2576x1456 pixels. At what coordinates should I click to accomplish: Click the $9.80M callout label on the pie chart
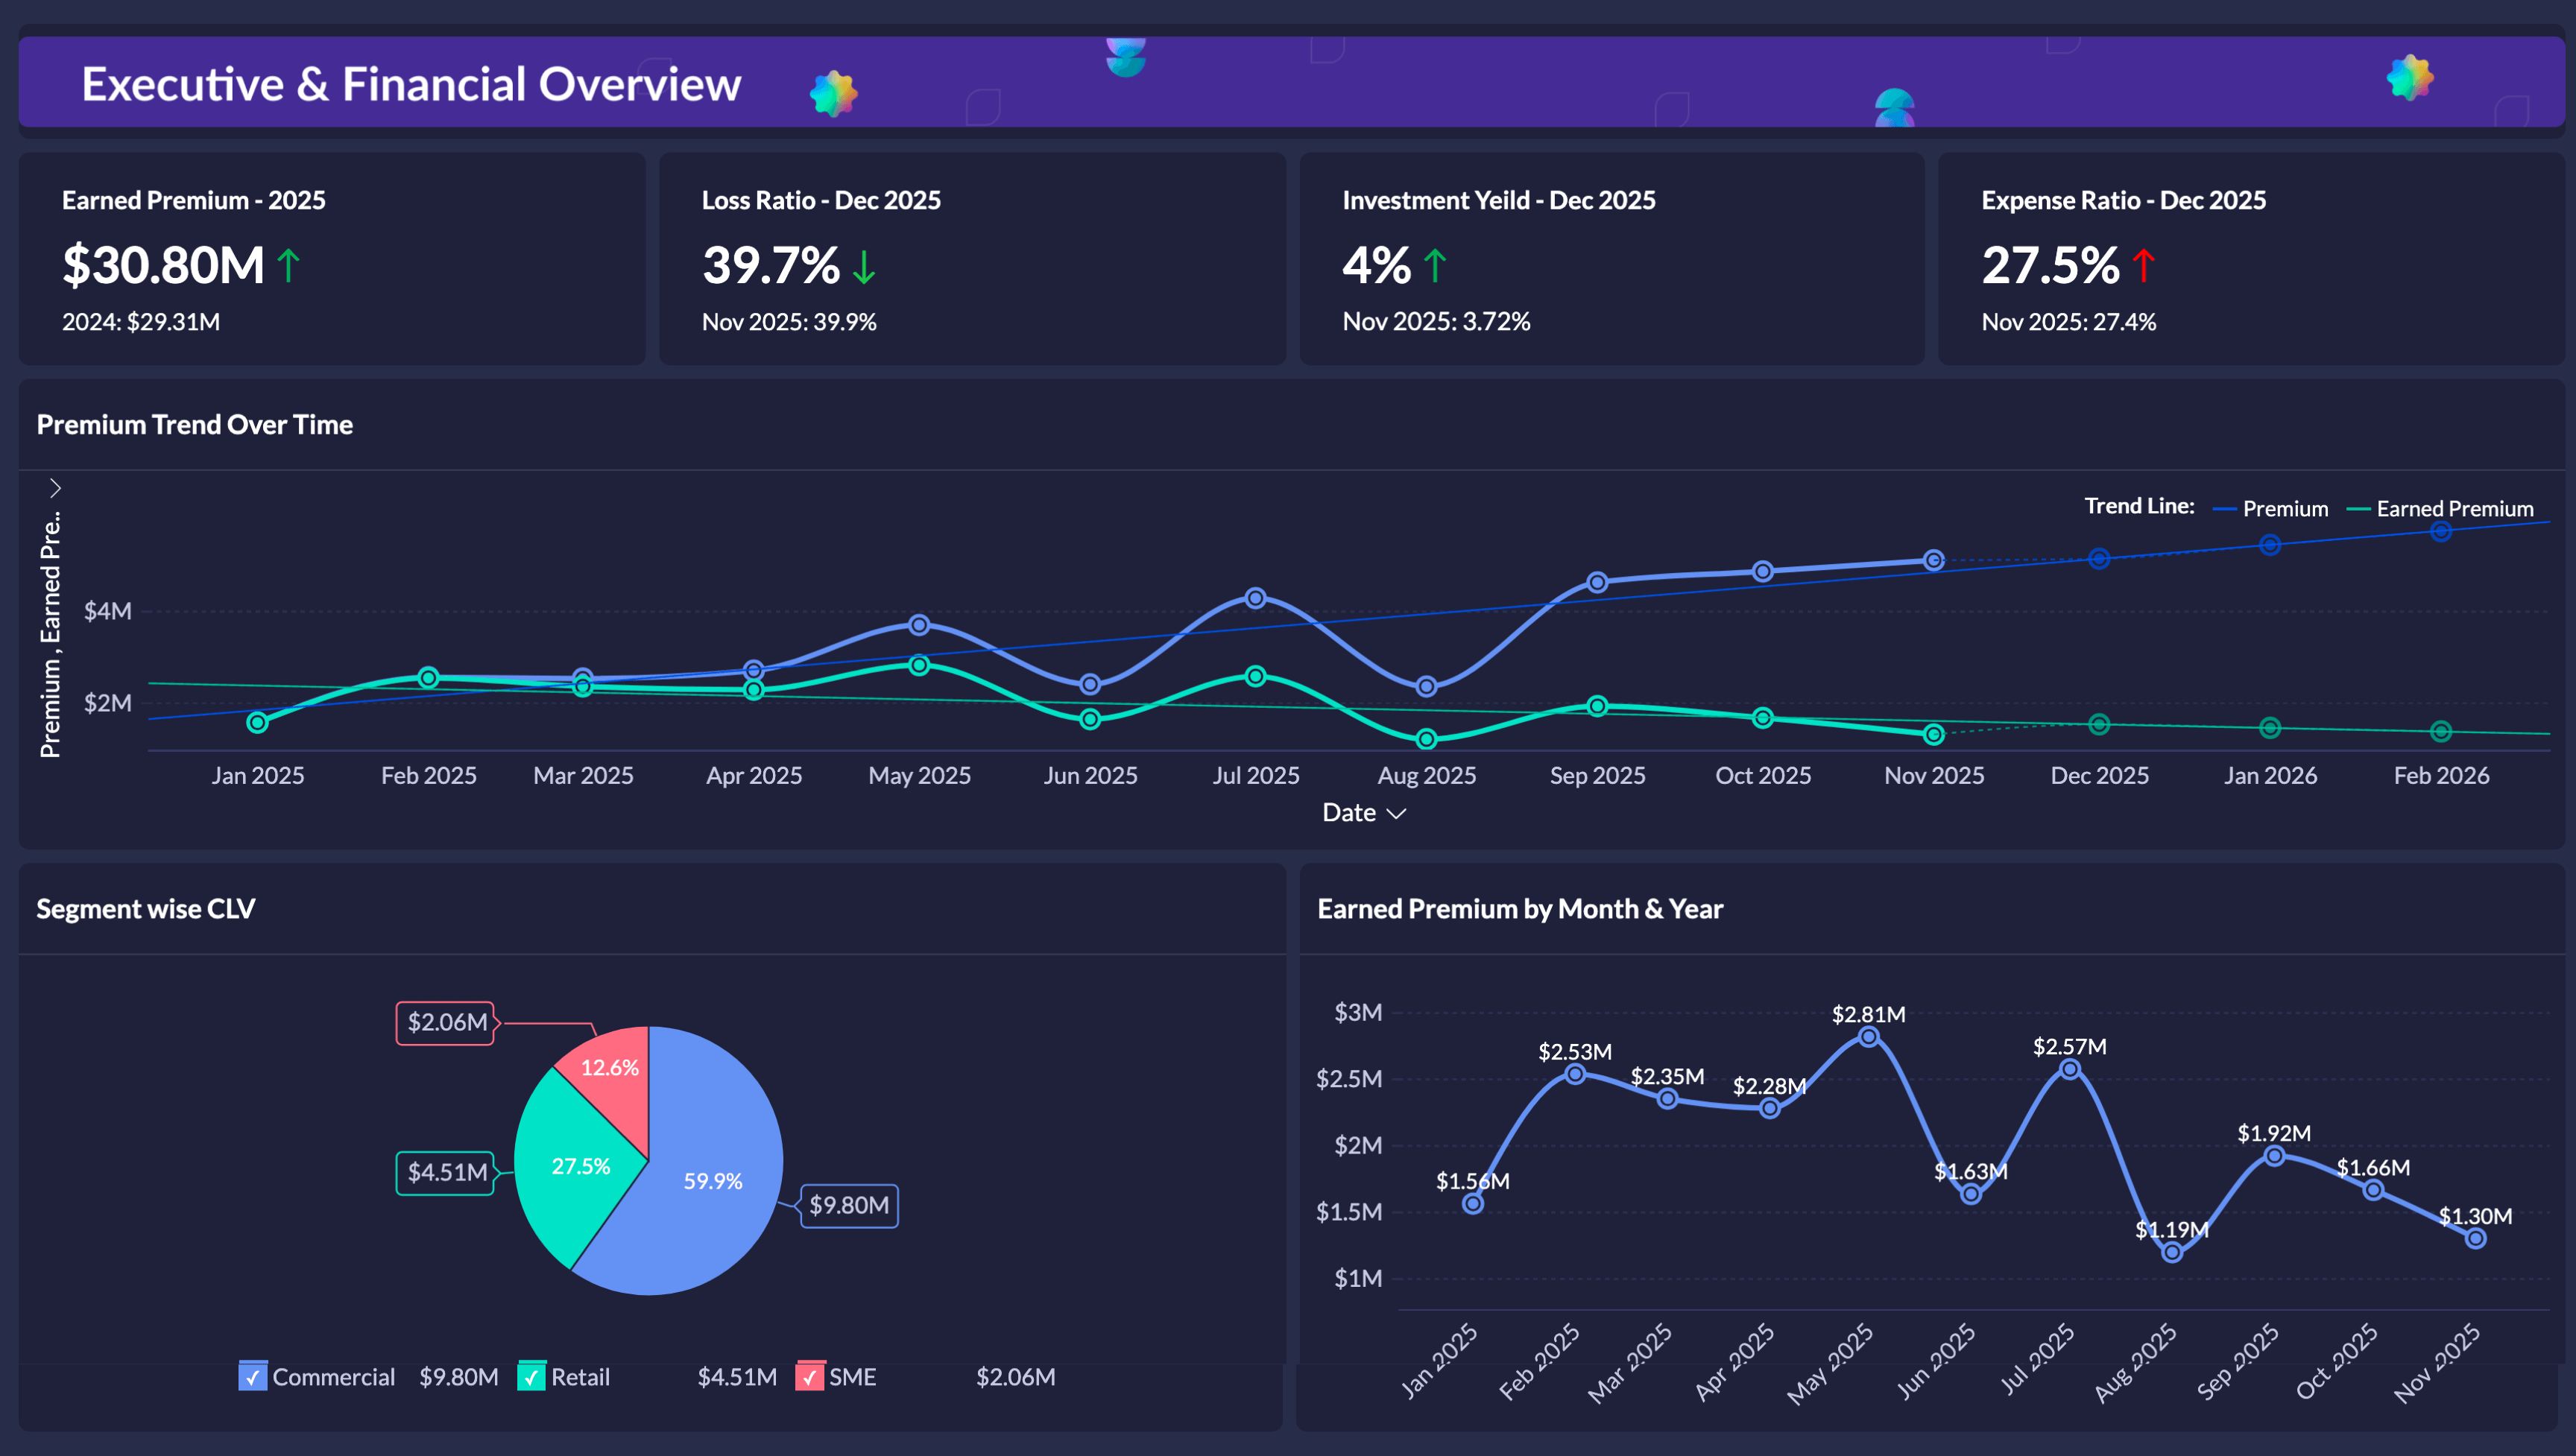click(x=849, y=1206)
